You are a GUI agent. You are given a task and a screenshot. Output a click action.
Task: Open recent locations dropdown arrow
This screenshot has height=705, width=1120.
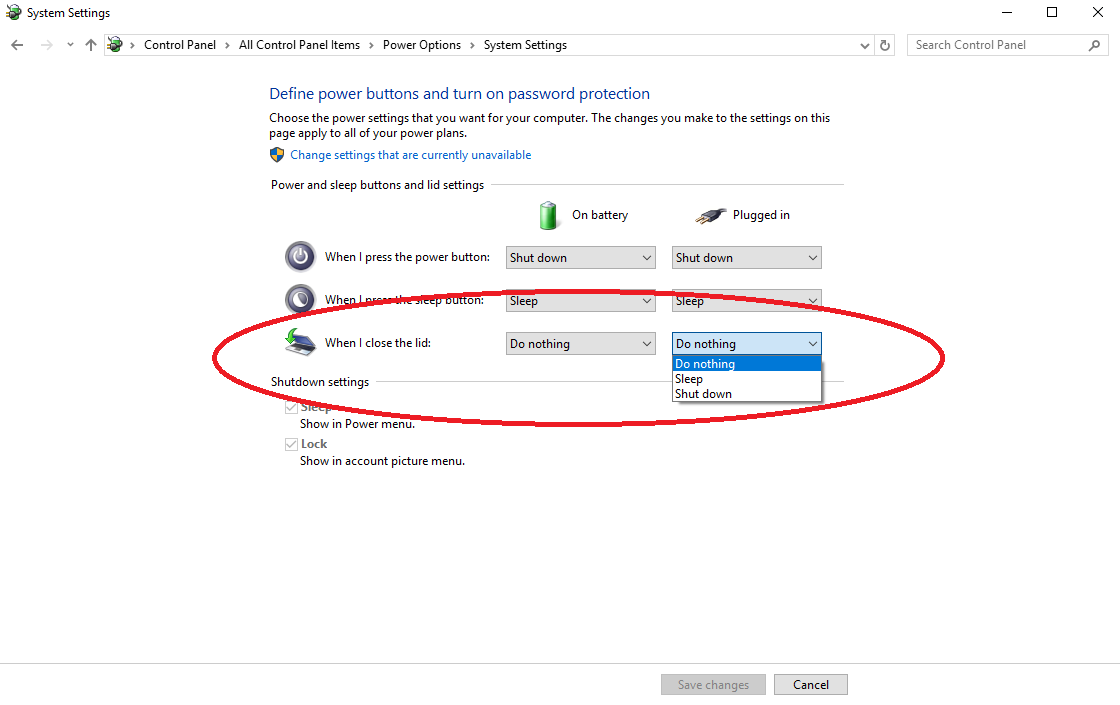(70, 45)
